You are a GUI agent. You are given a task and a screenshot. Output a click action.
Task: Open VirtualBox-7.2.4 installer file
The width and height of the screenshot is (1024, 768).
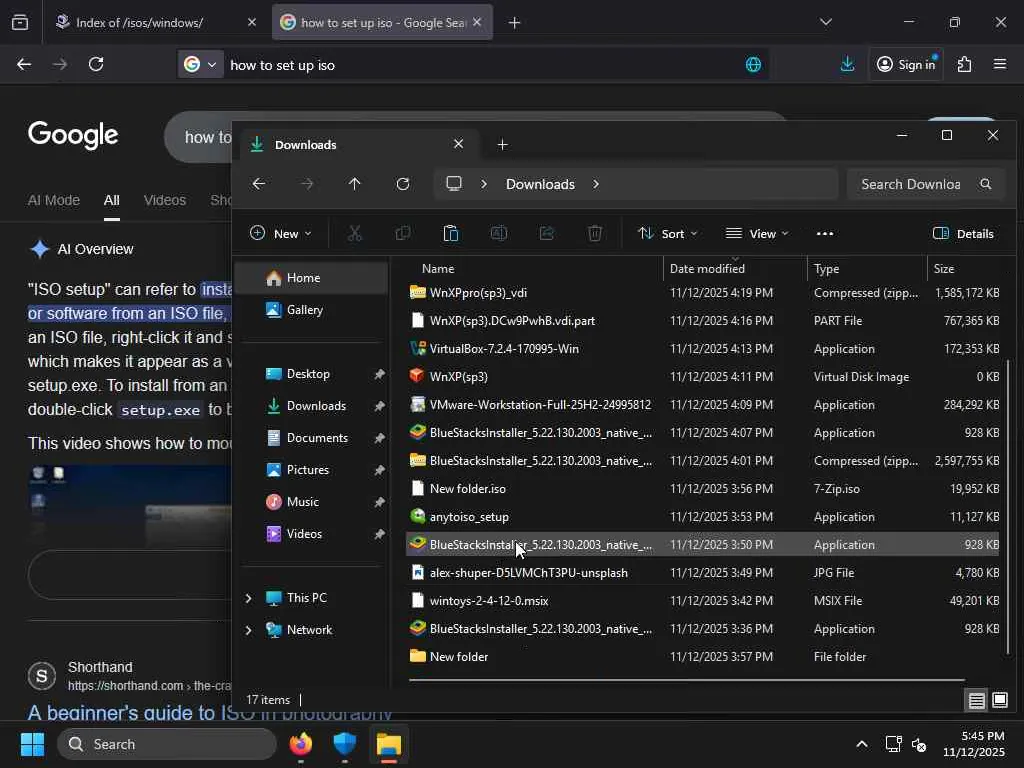(503, 349)
